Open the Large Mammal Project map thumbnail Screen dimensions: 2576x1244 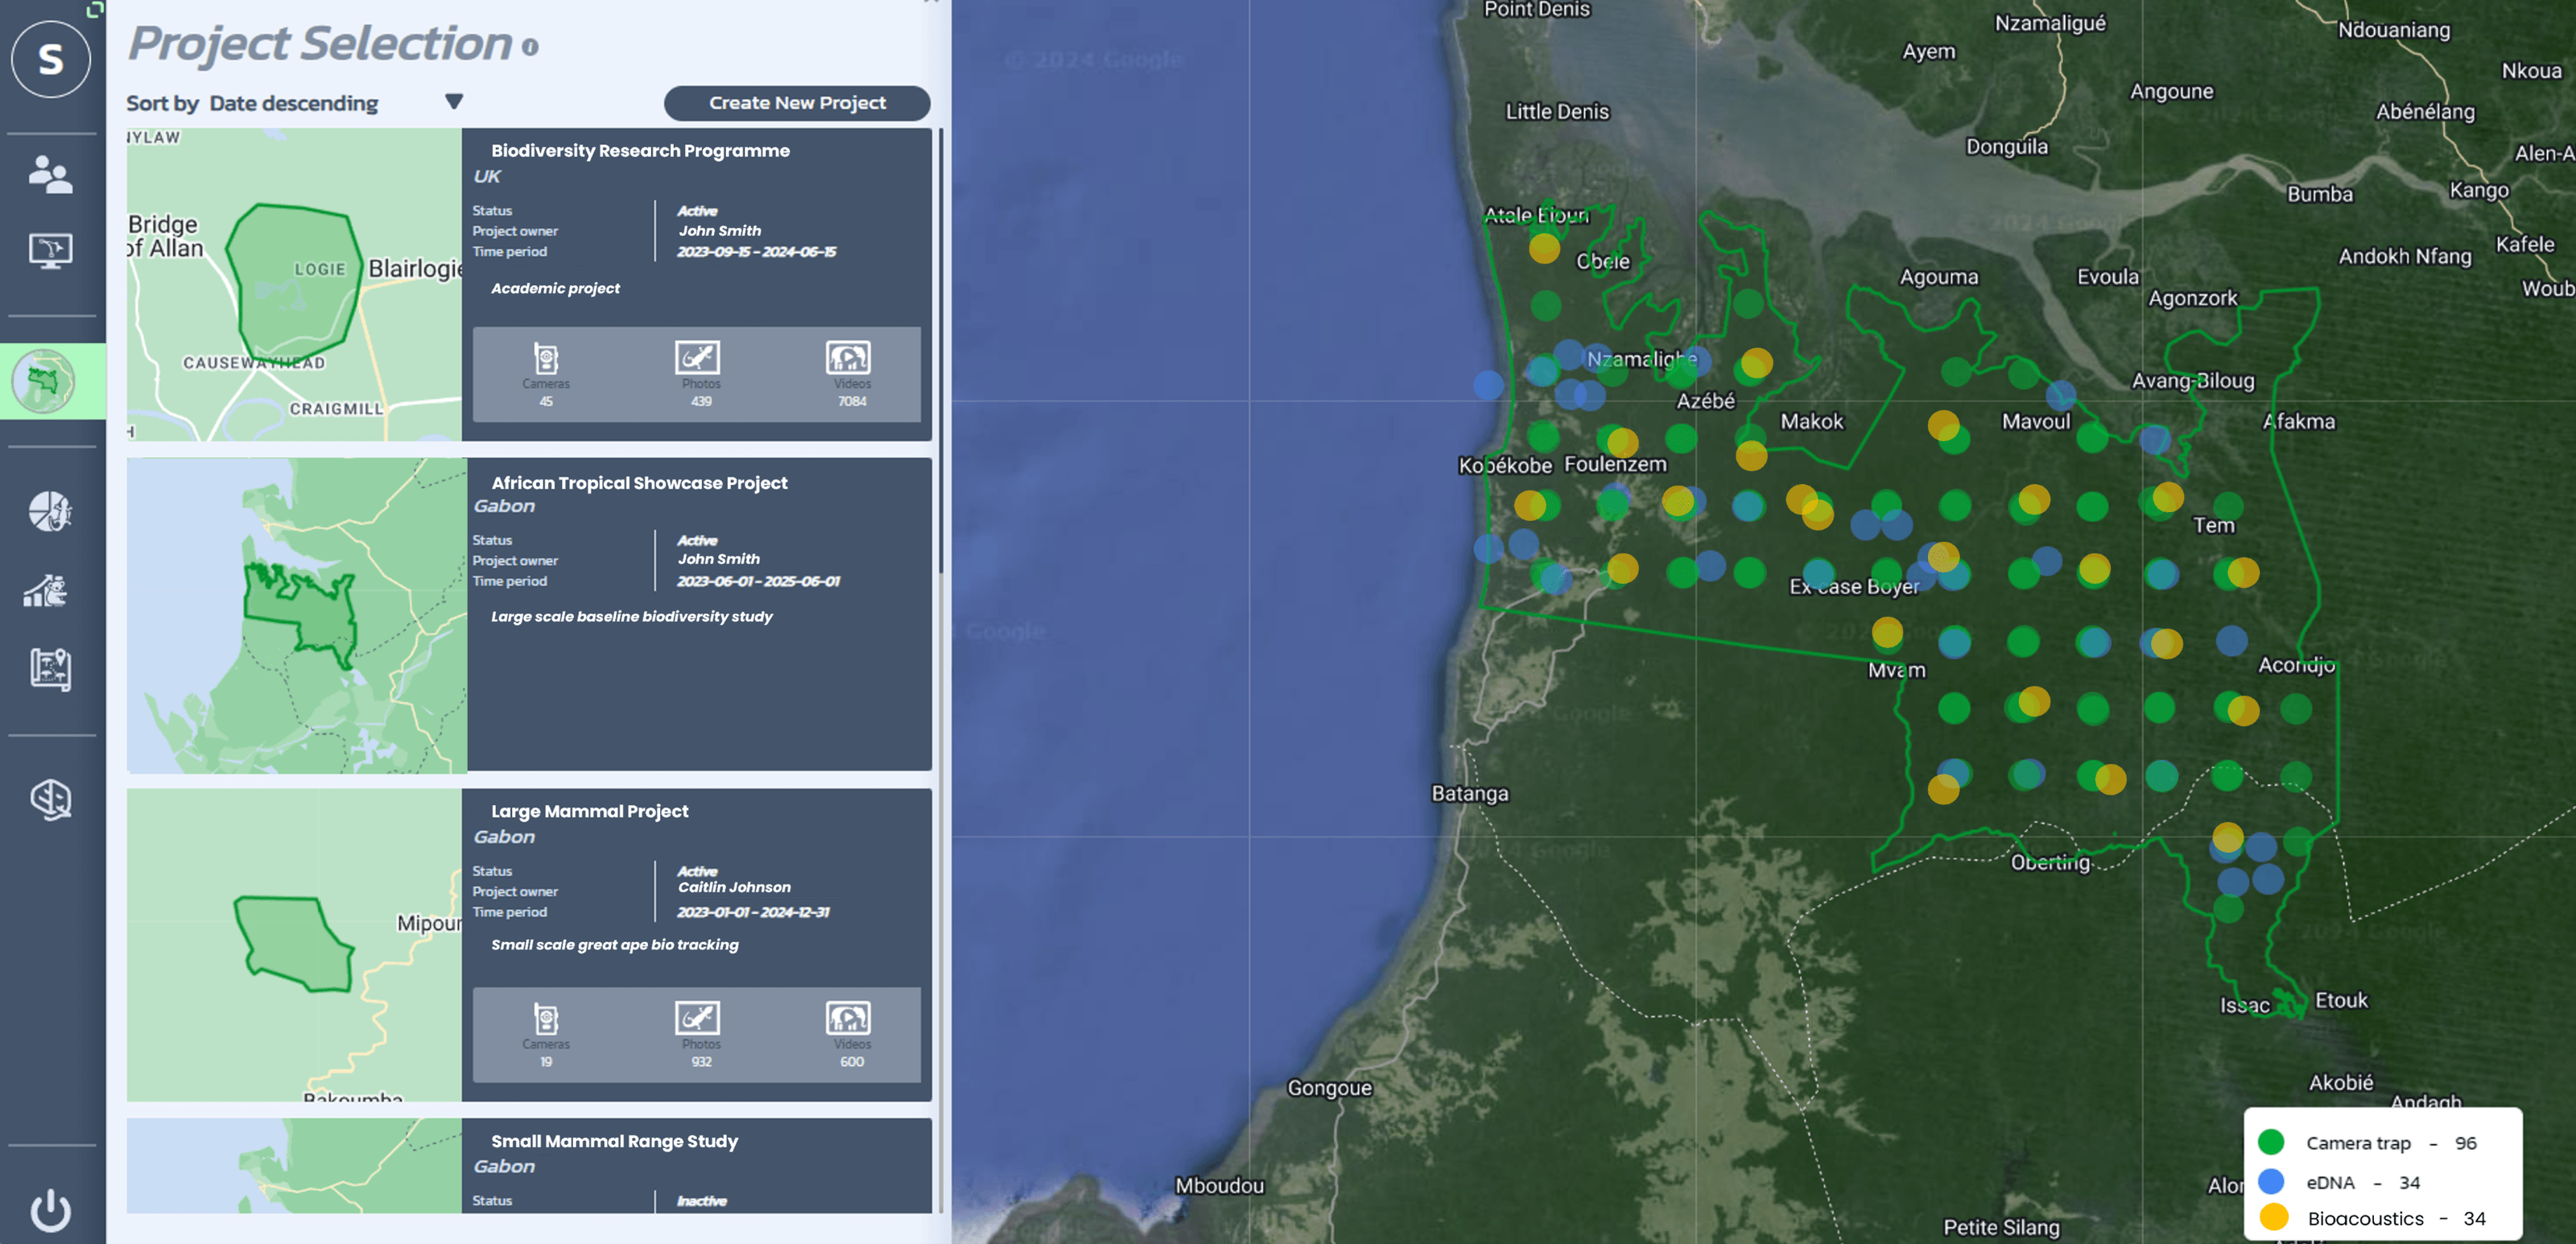click(295, 944)
